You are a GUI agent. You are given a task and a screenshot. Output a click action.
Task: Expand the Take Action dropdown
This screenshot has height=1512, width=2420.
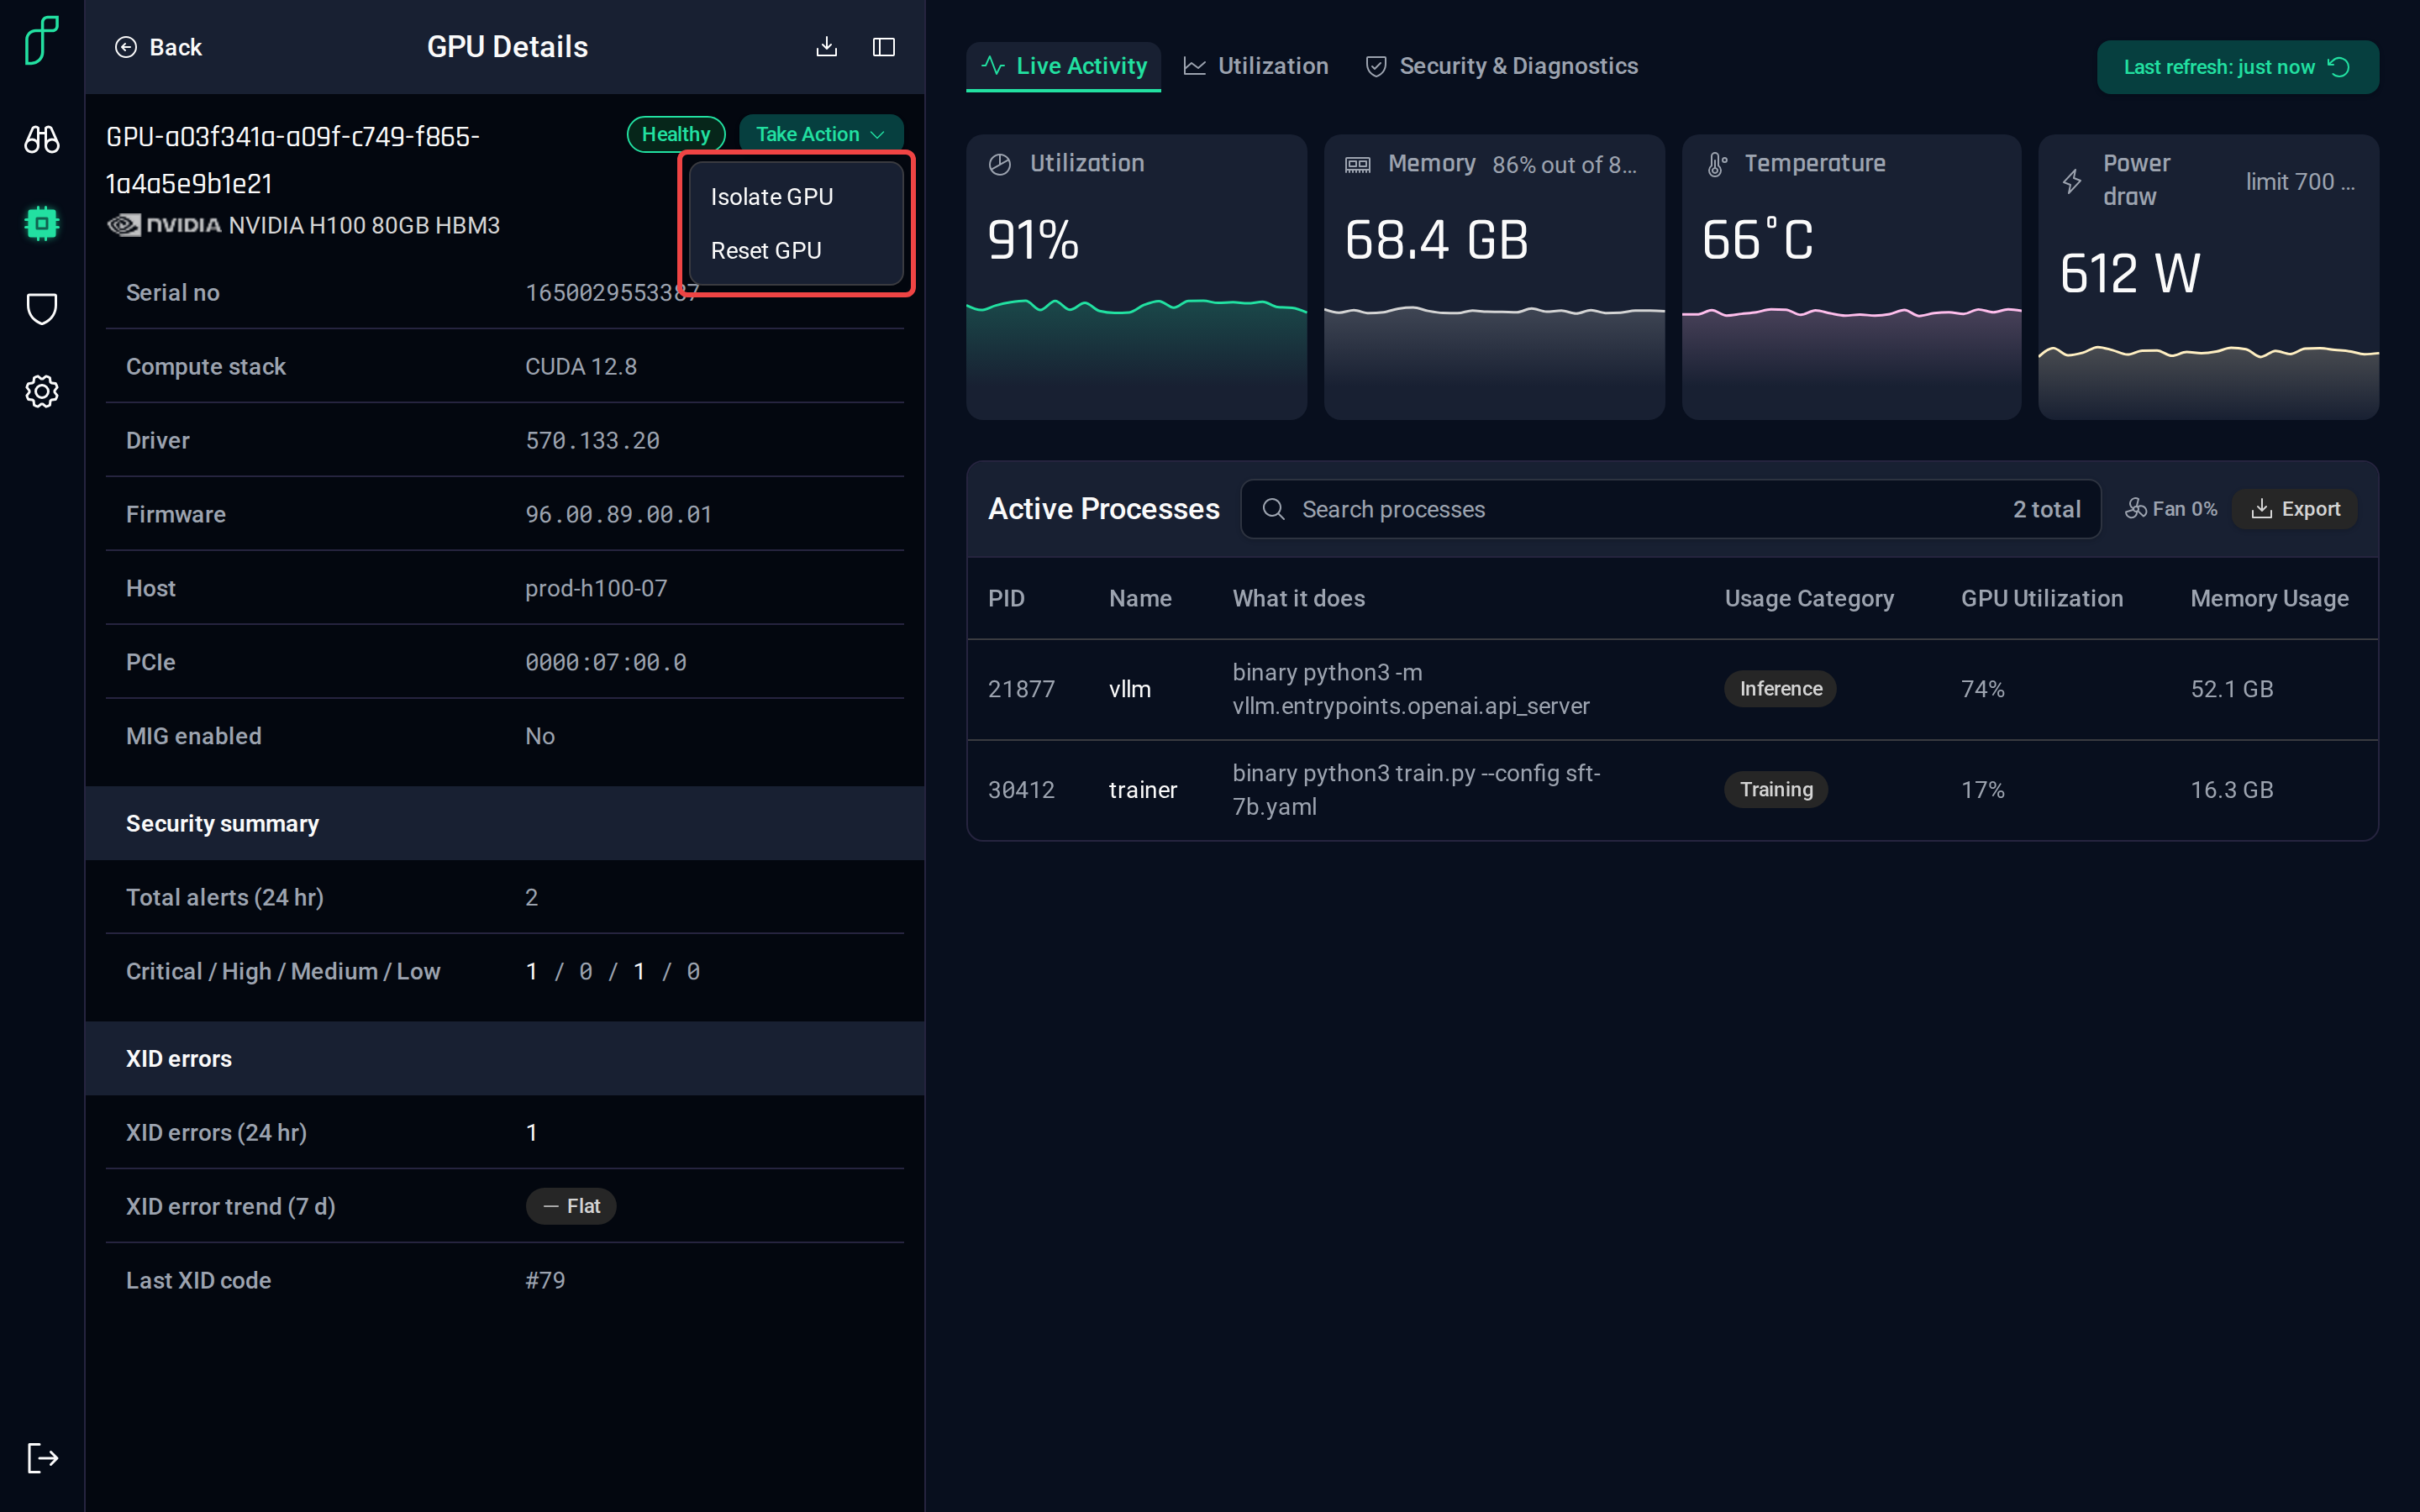coord(820,134)
